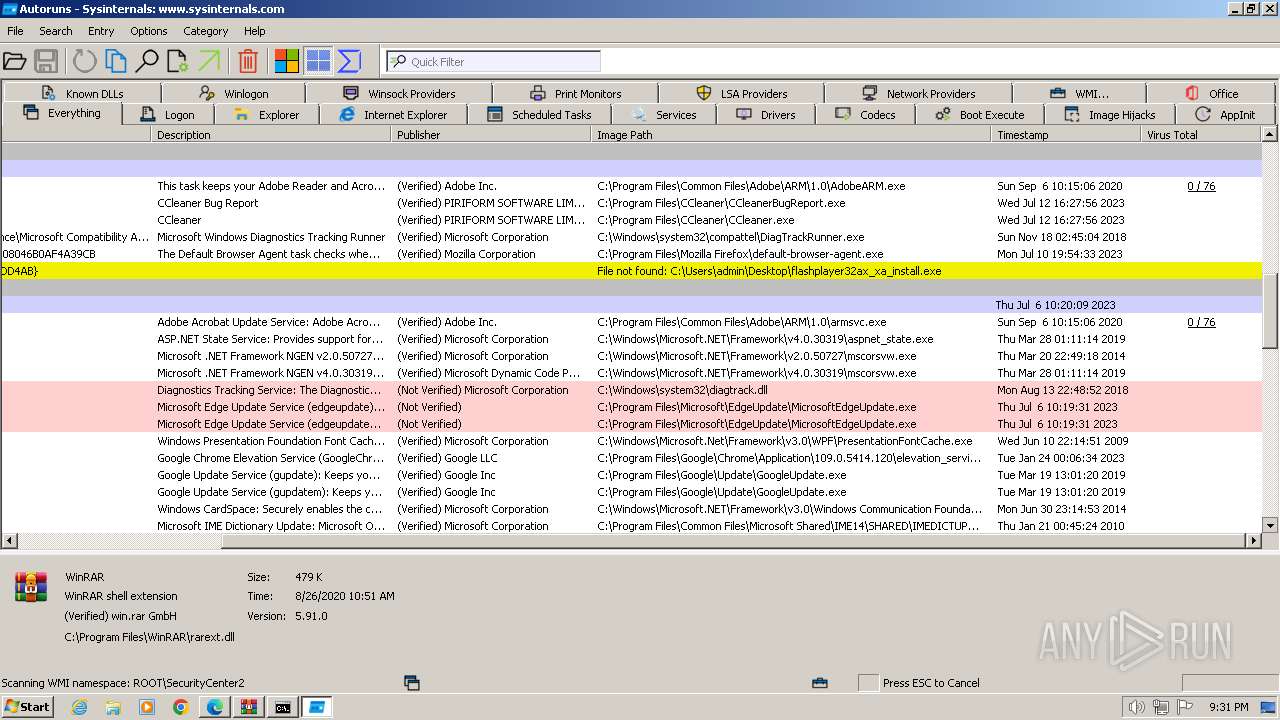Open the Options menu
1280x720 pixels.
point(149,31)
